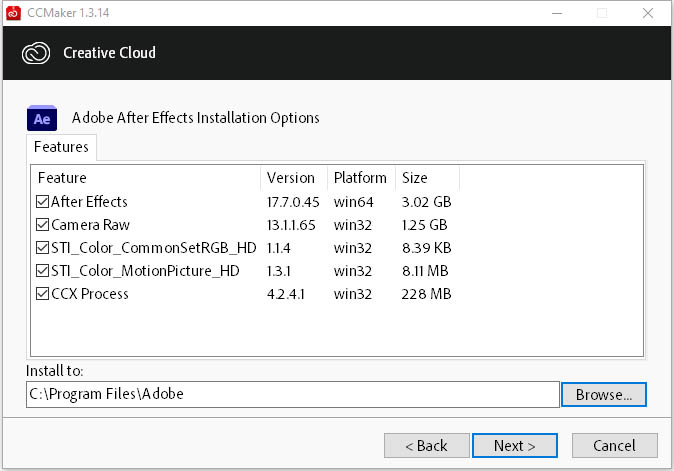
Task: Click the Creative Cloud logo icon
Action: point(35,53)
